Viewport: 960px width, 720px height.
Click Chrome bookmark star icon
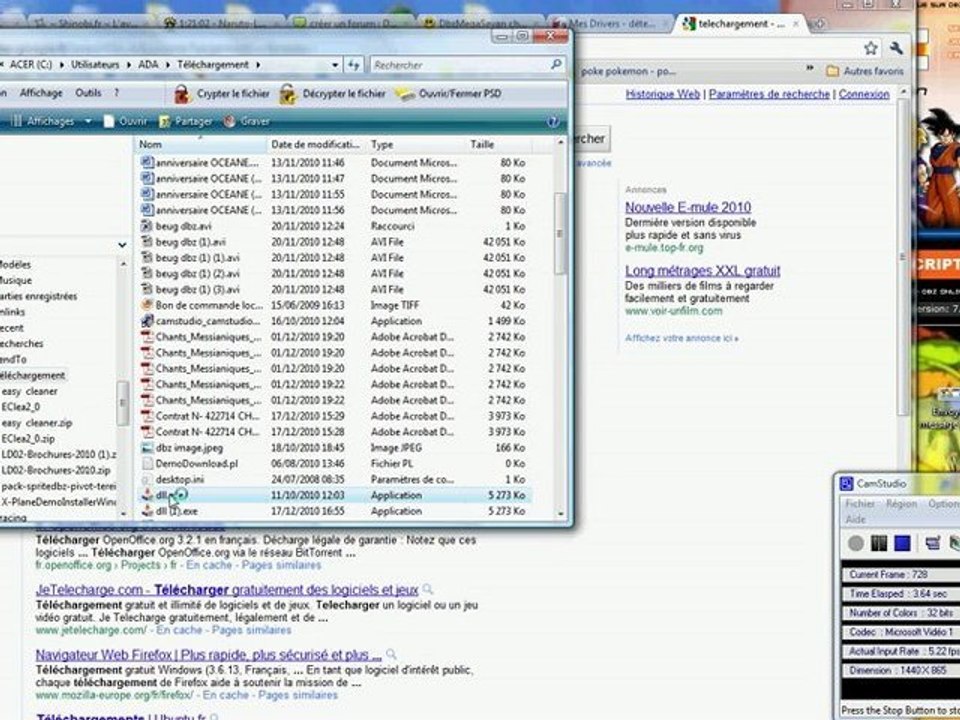(870, 48)
